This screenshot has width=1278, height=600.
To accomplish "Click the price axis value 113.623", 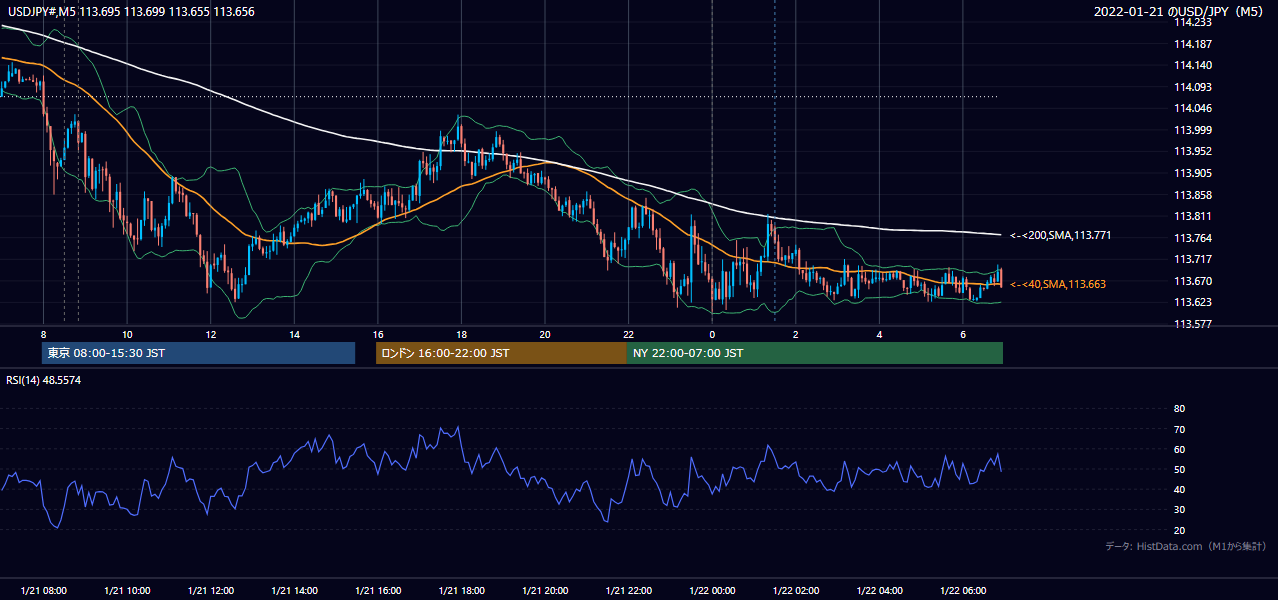I will click(1192, 302).
